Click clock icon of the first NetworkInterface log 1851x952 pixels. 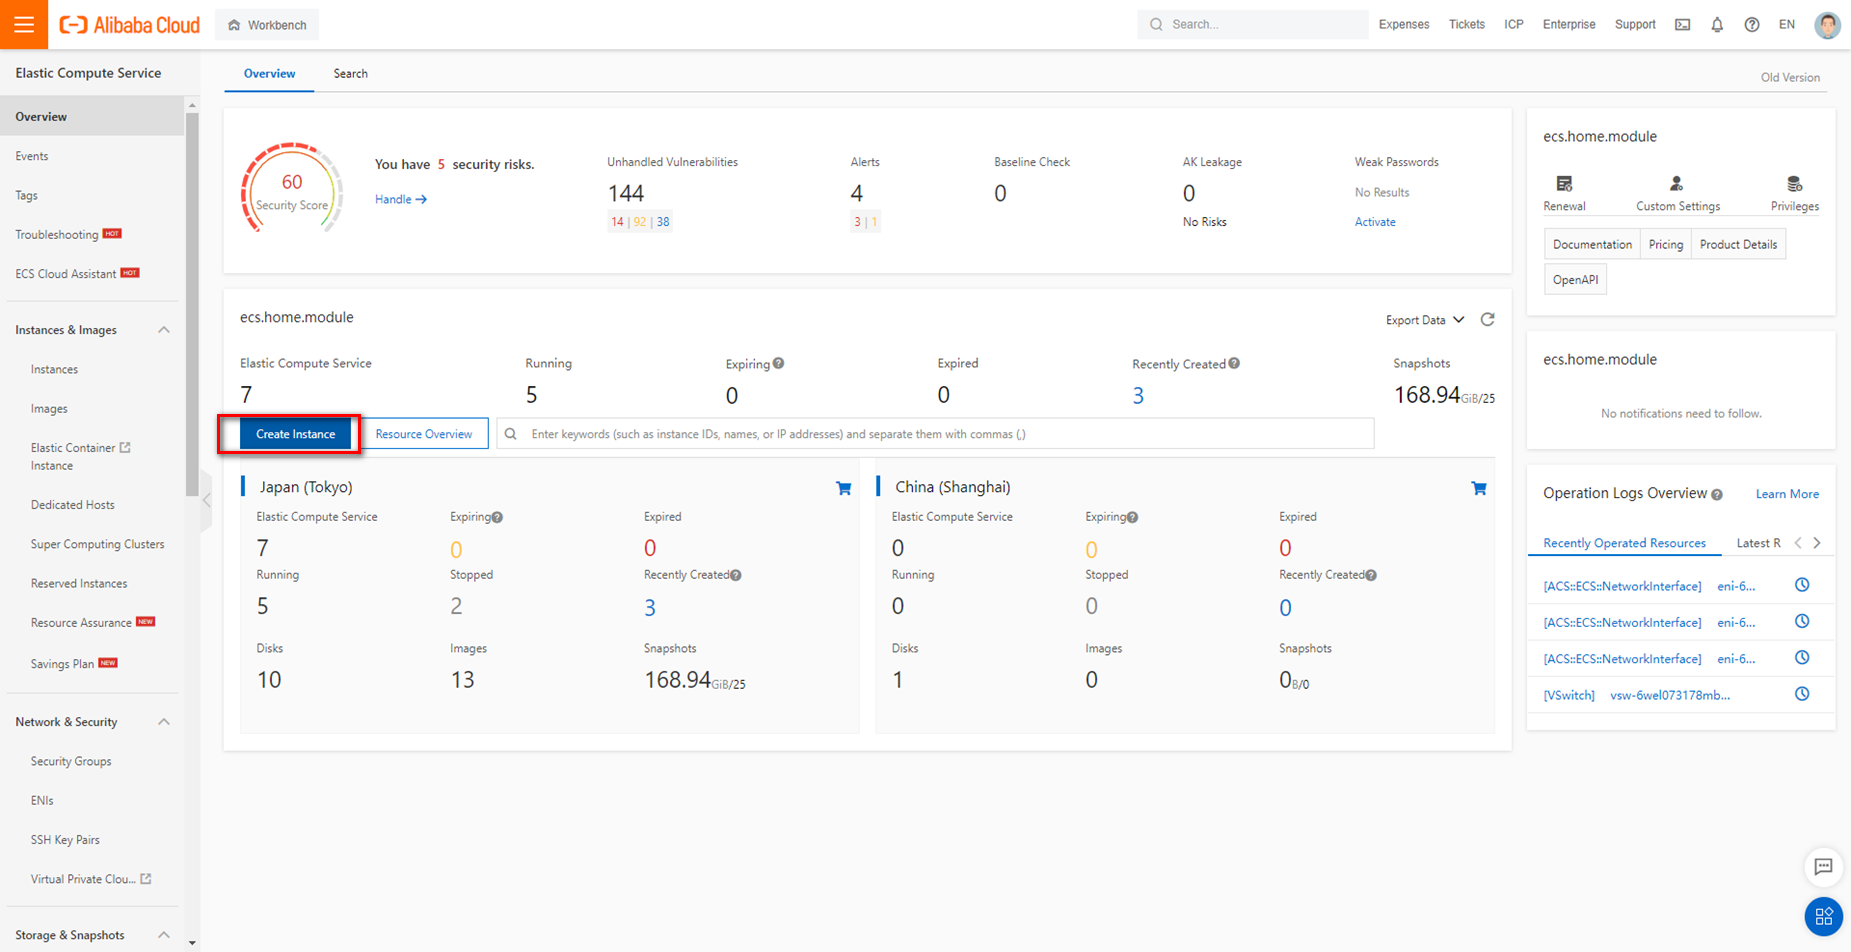pyautogui.click(x=1802, y=585)
